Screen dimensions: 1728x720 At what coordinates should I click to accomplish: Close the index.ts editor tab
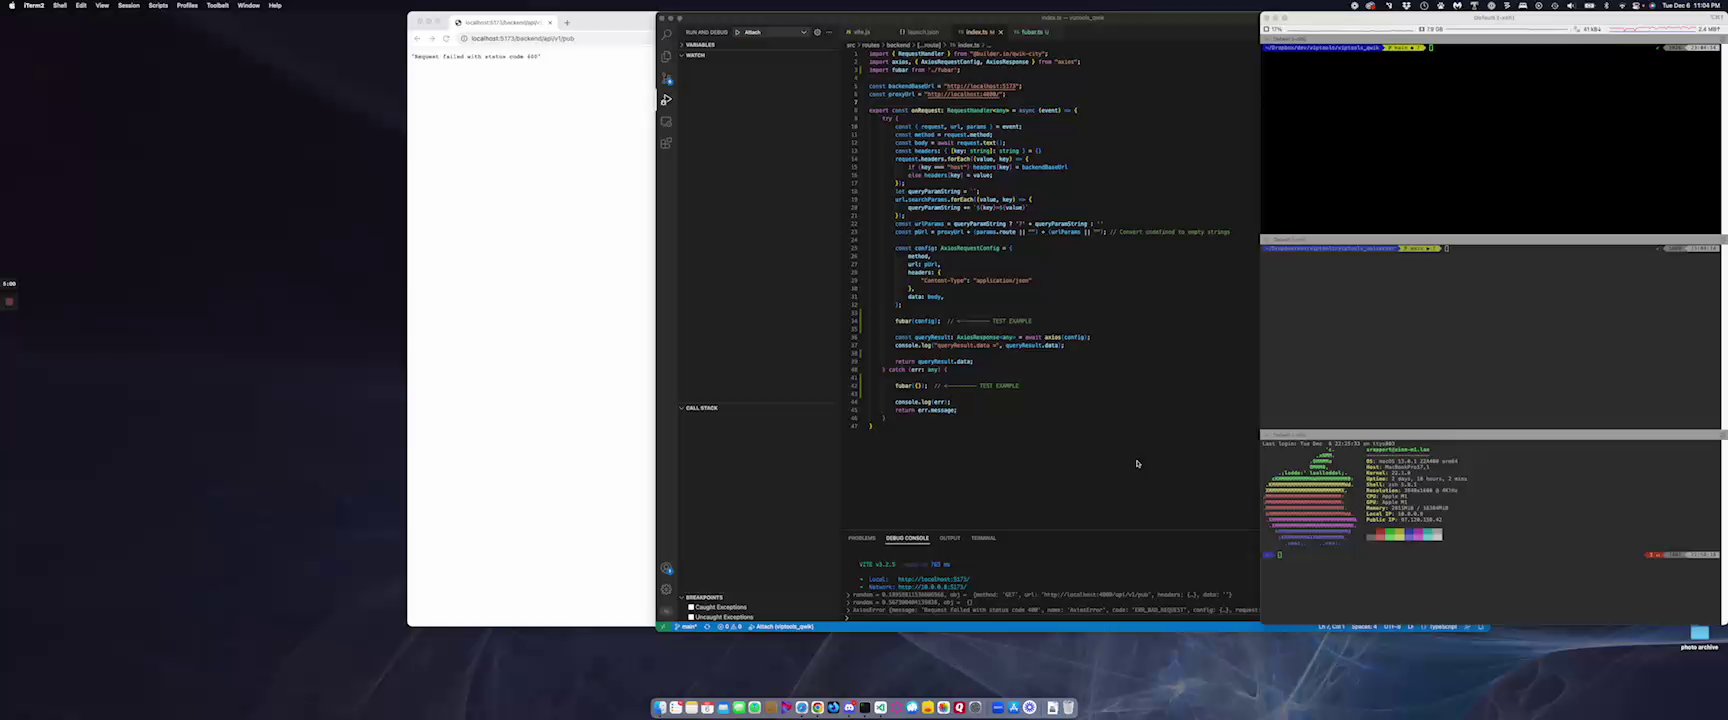pos(1002,32)
